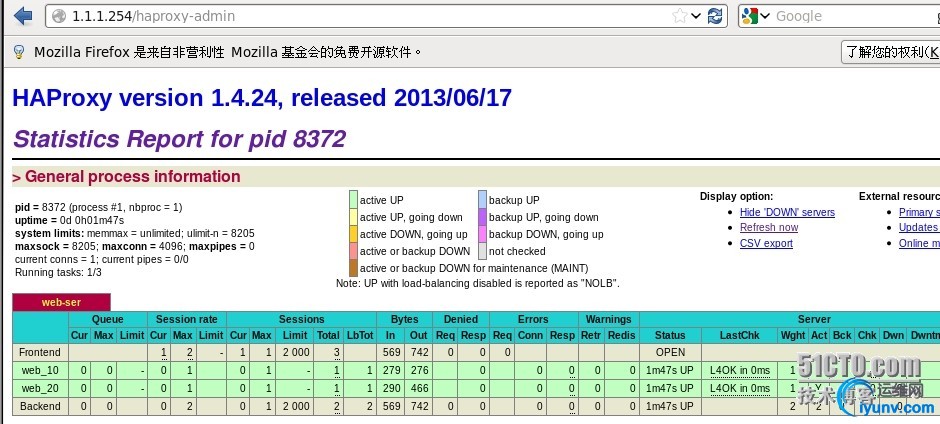Image resolution: width=940 pixels, height=424 pixels.
Task: Click the Status column header
Action: tap(670, 336)
